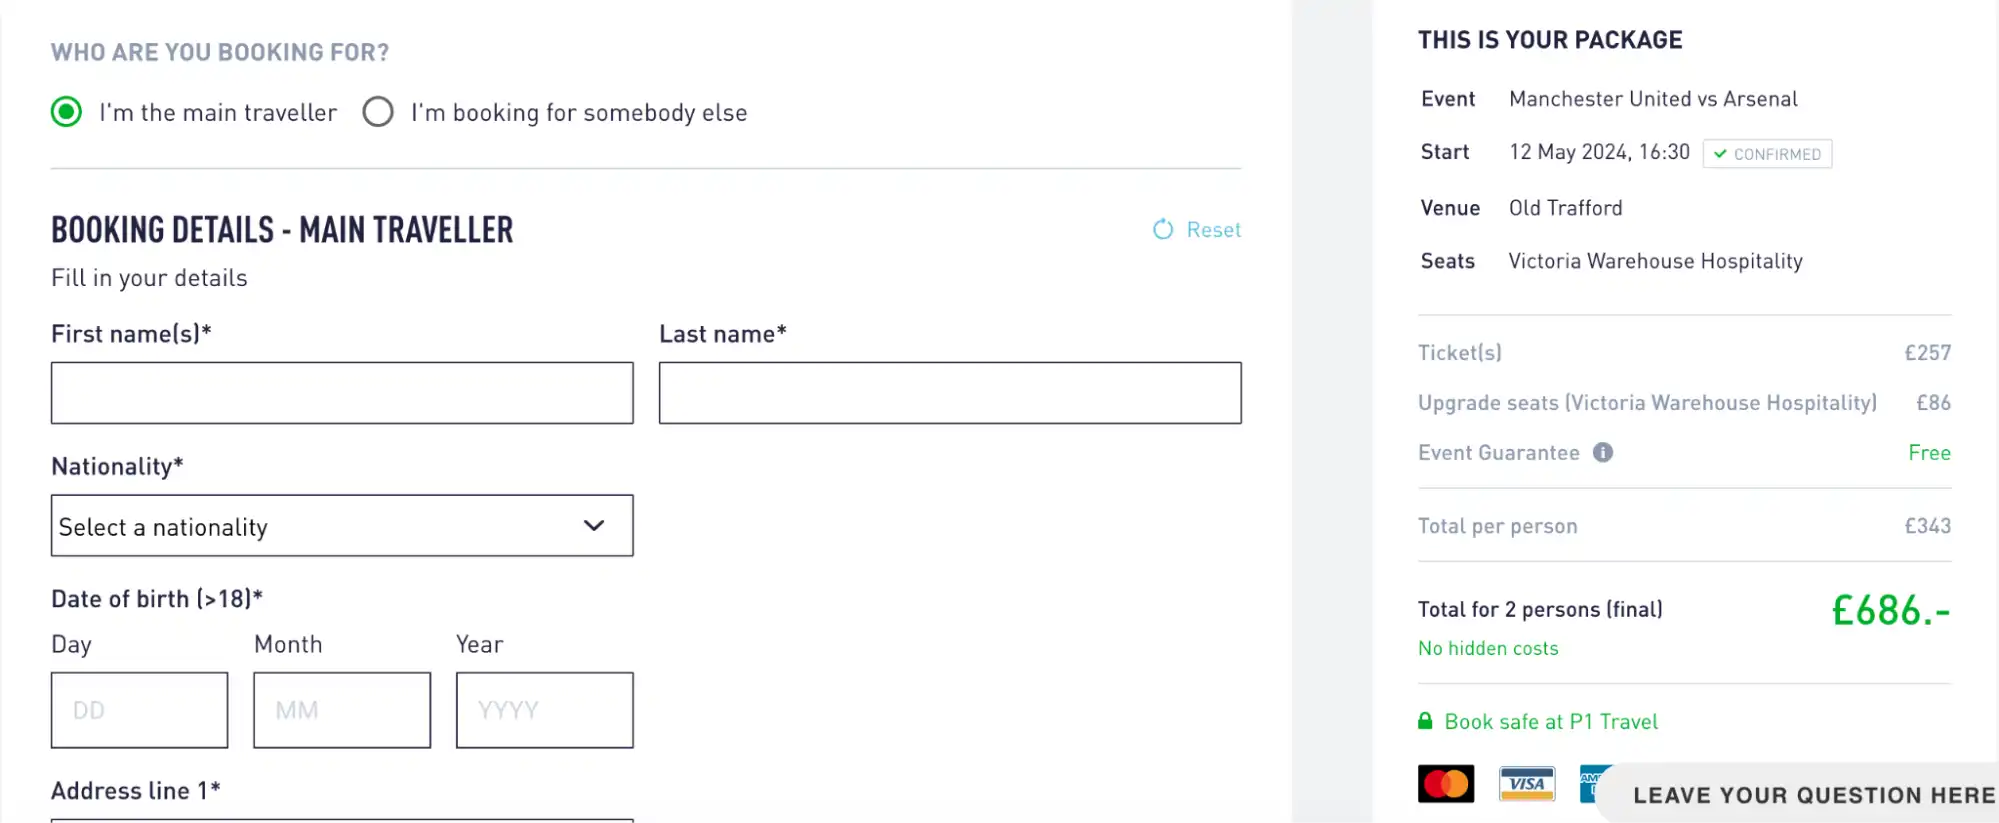1999x823 pixels.
Task: Click the checkmark inside the CONFIRMED badge
Action: point(1719,153)
